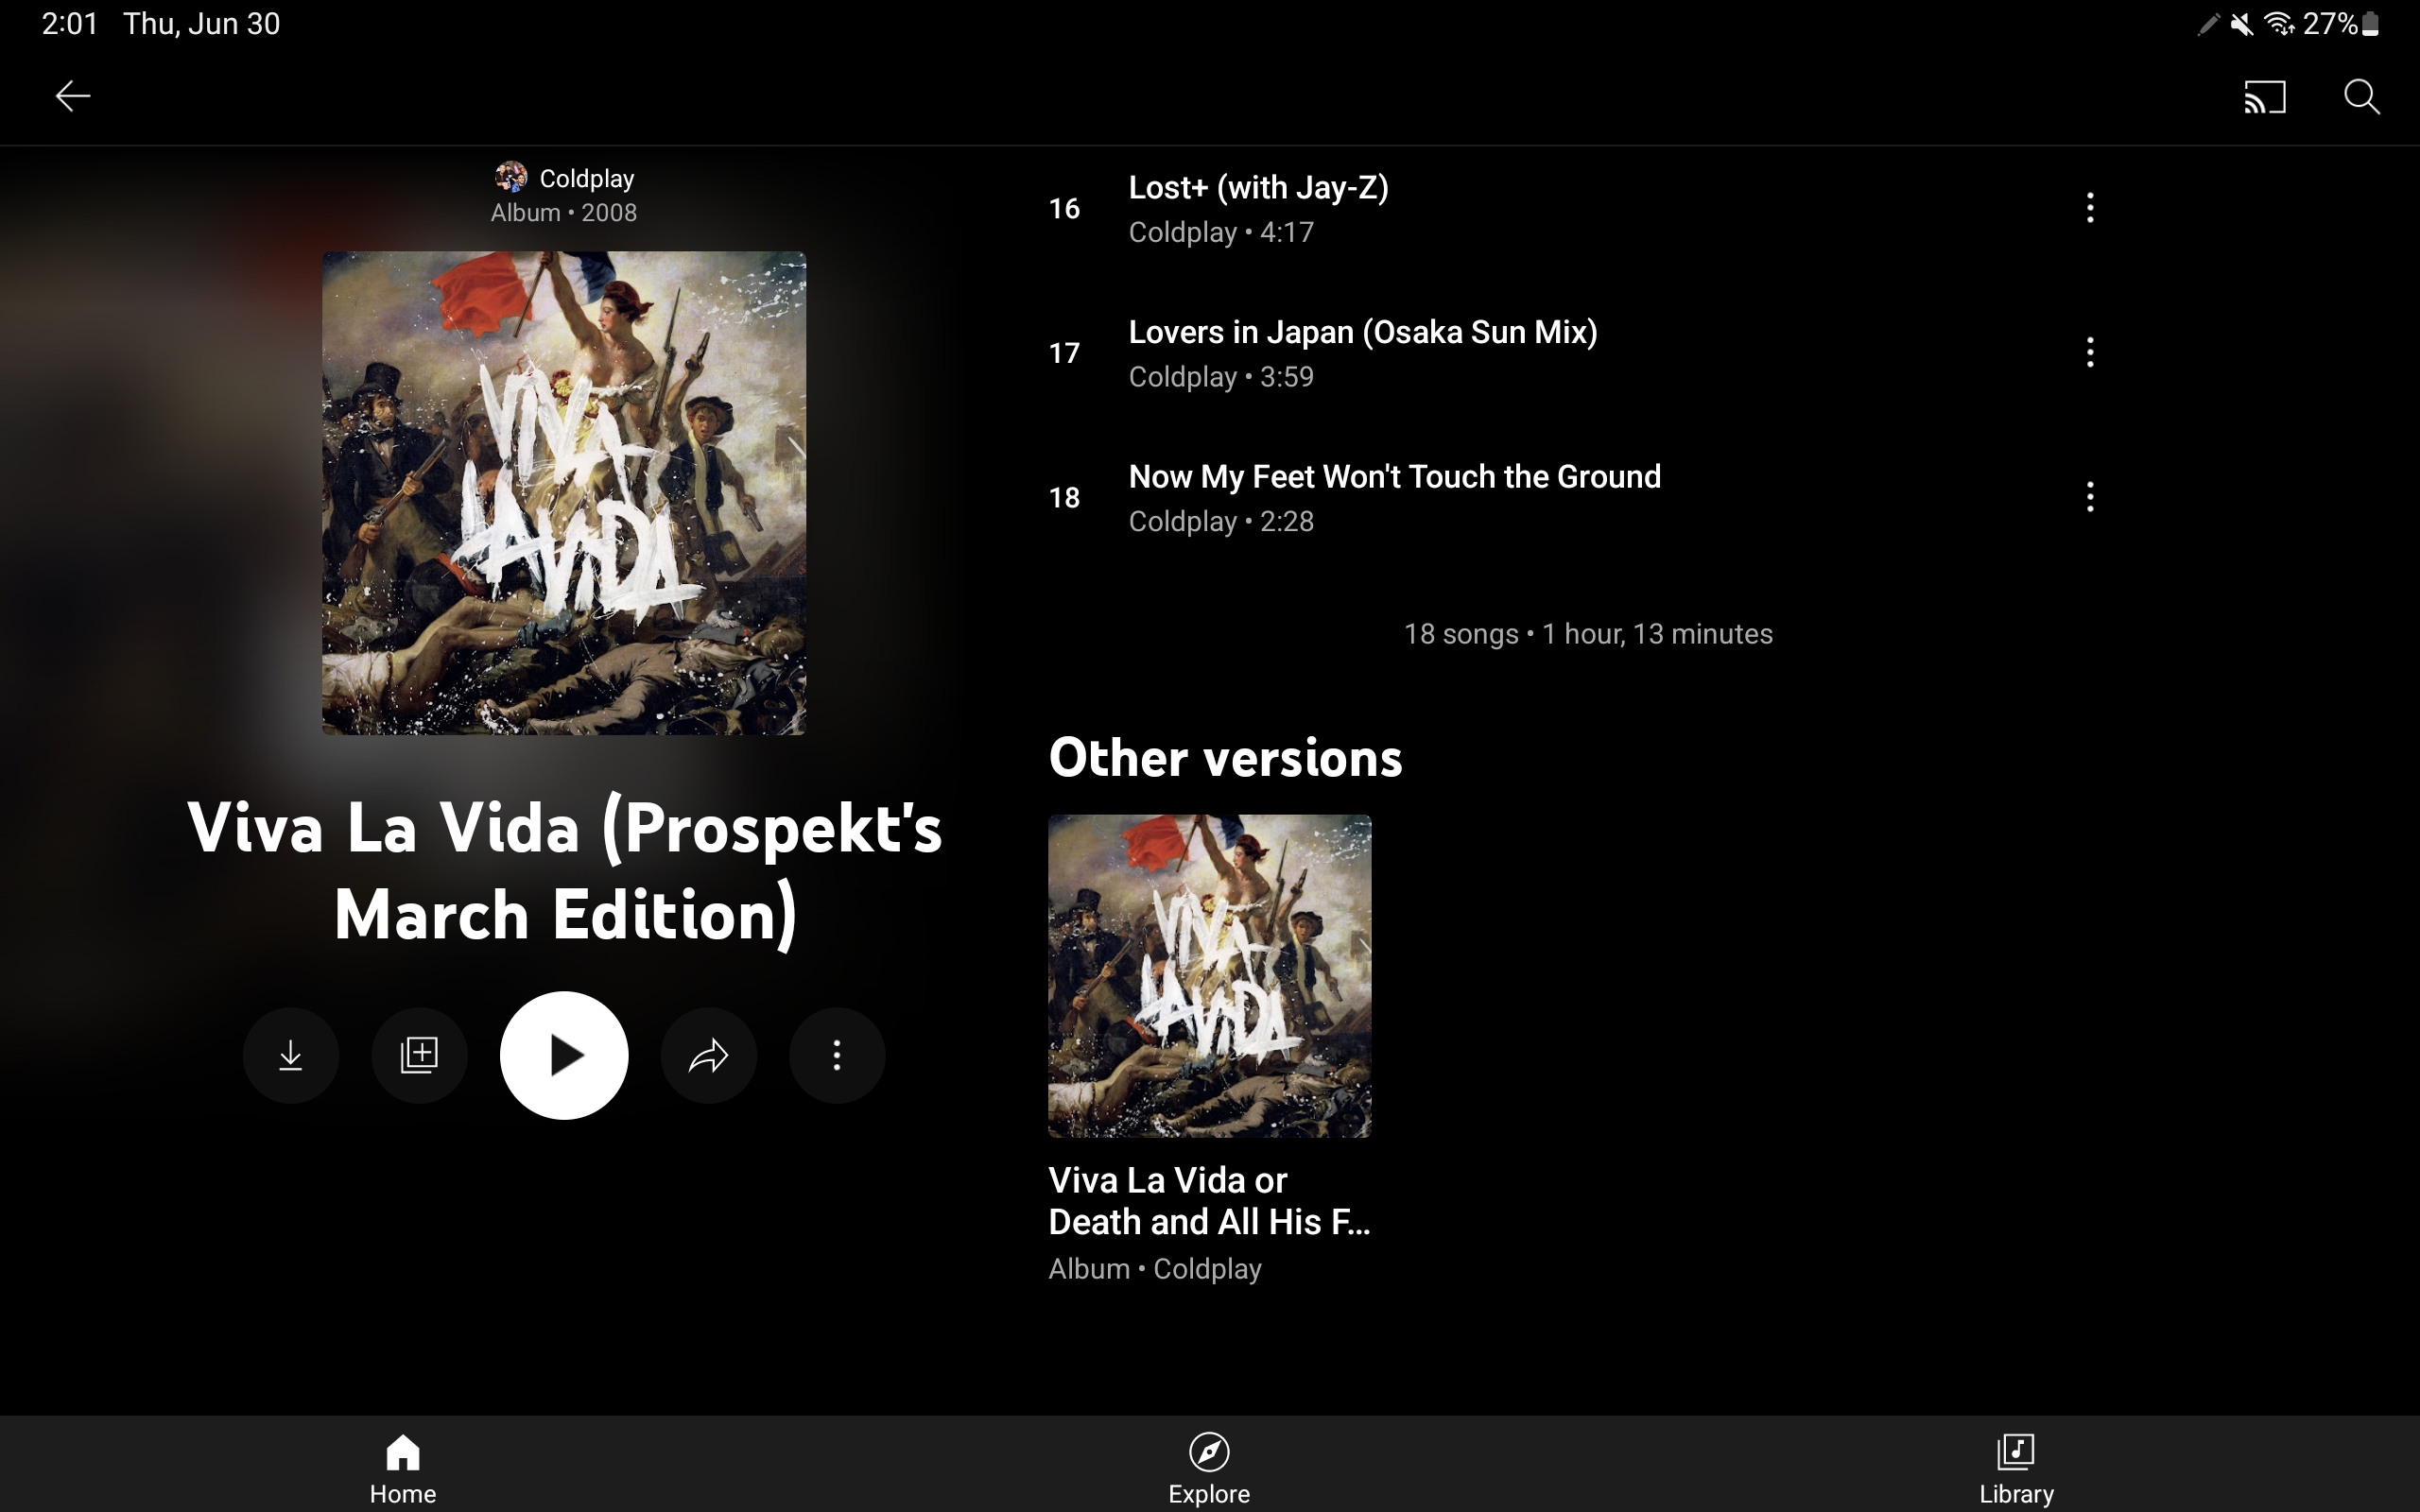This screenshot has height=1512, width=2420.
Task: Switch to the Library tab
Action: [x=2016, y=1468]
